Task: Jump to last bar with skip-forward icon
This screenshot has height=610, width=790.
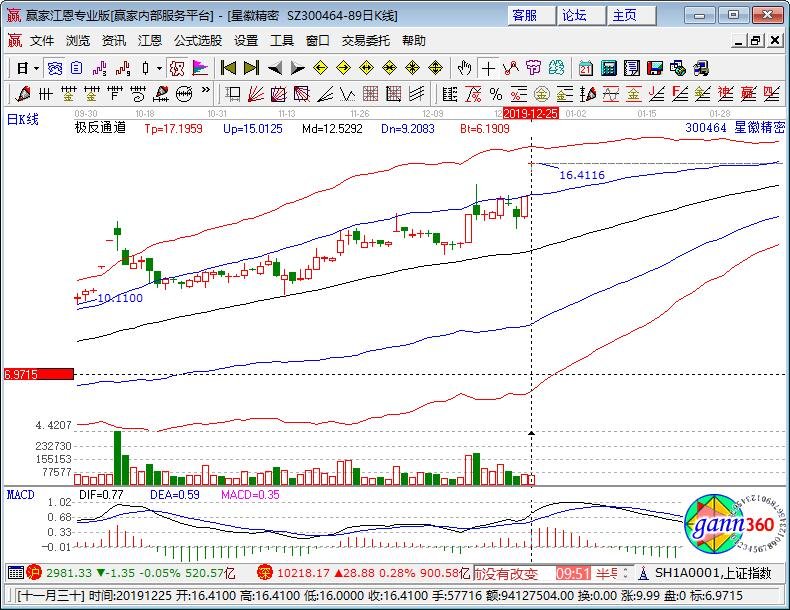Action: 251,68
